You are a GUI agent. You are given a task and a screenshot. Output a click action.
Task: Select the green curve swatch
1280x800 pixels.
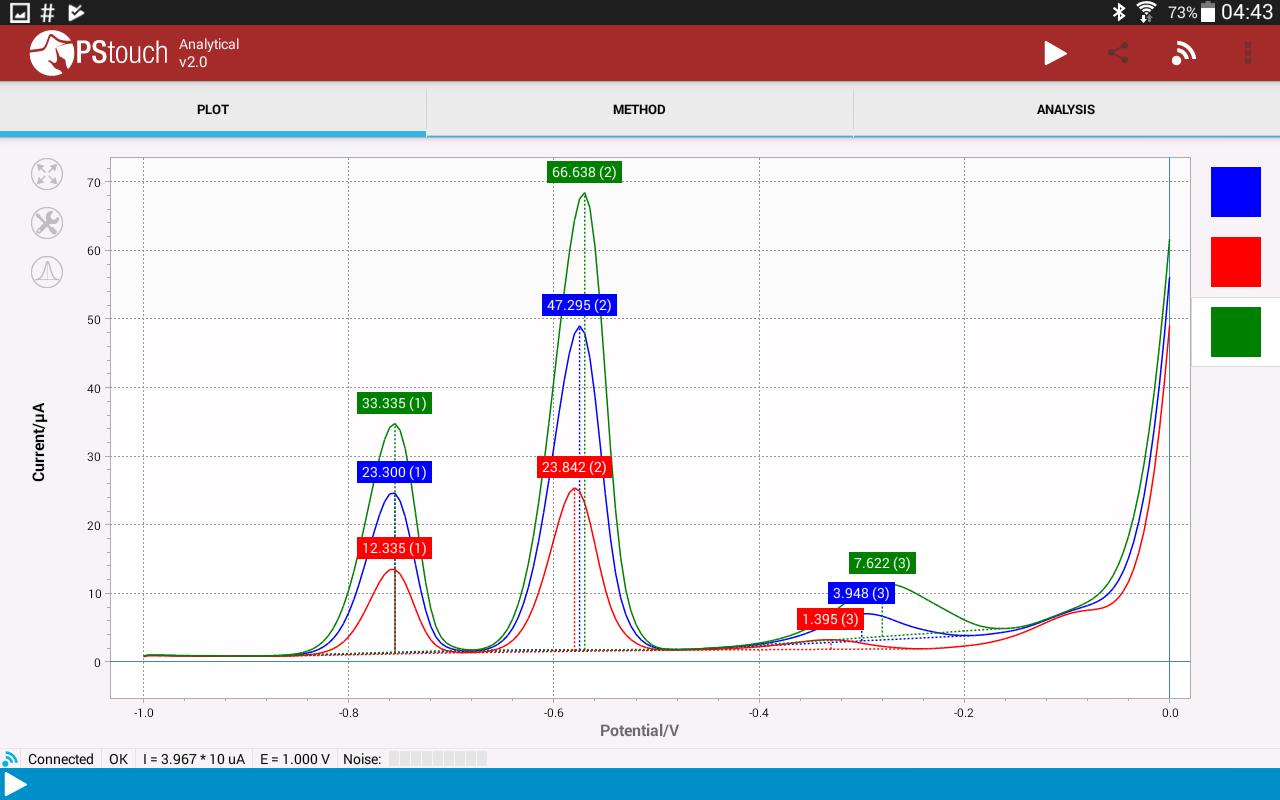click(x=1236, y=332)
